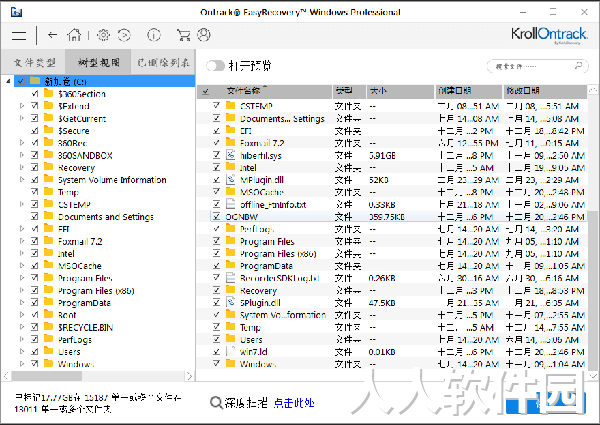Image resolution: width=600 pixels, height=425 pixels.
Task: Uncheck the root volume (C:) checkbox
Action: point(21,81)
